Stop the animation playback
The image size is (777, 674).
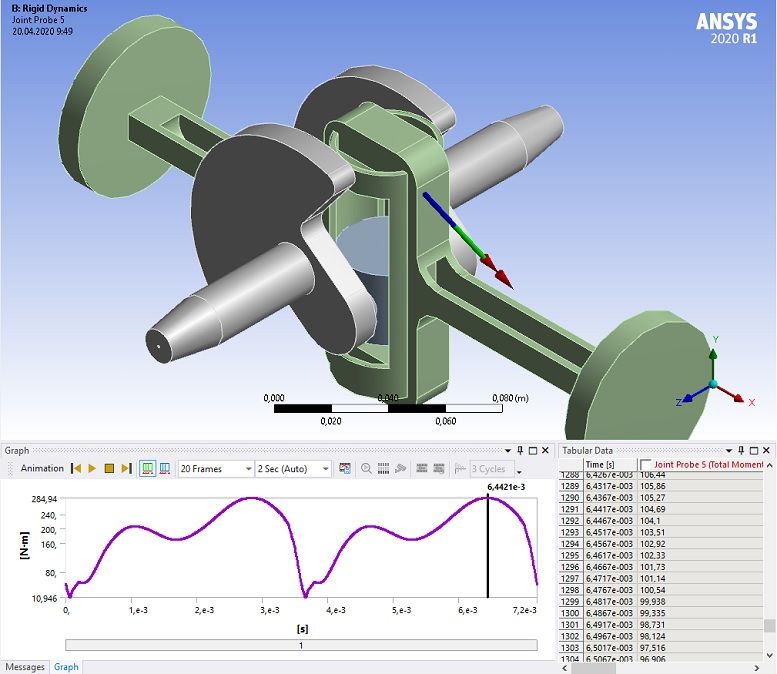coord(109,468)
